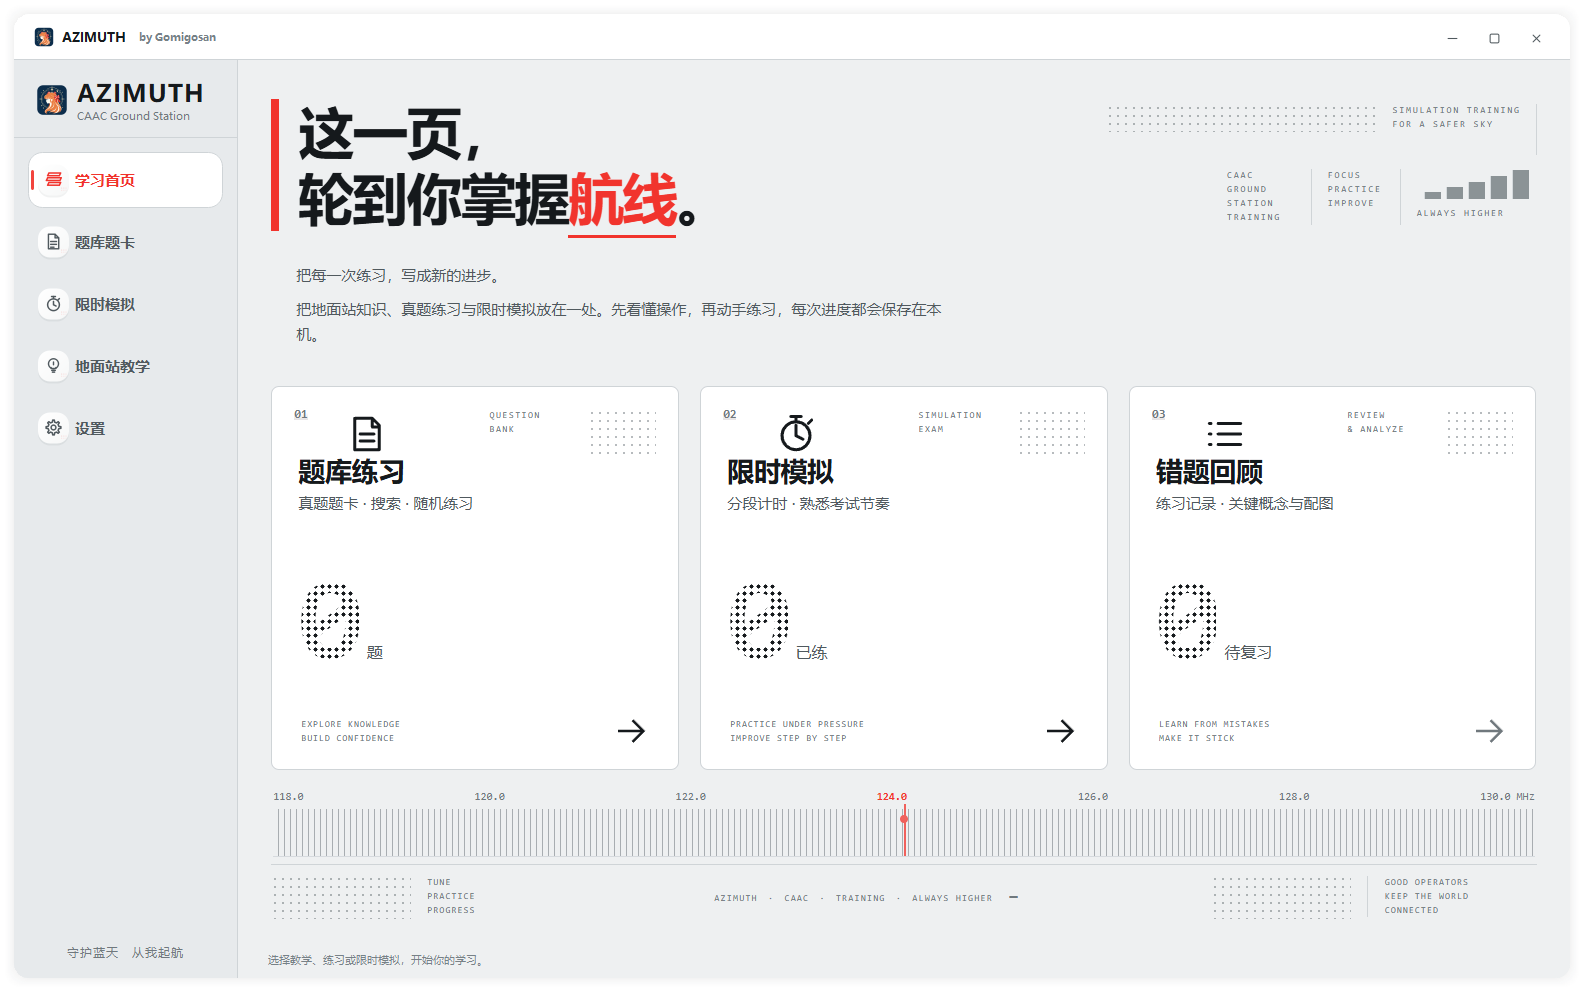
Task: Click the 'PRACTICE UNDER PRESSURE' caption text
Action: point(797,724)
